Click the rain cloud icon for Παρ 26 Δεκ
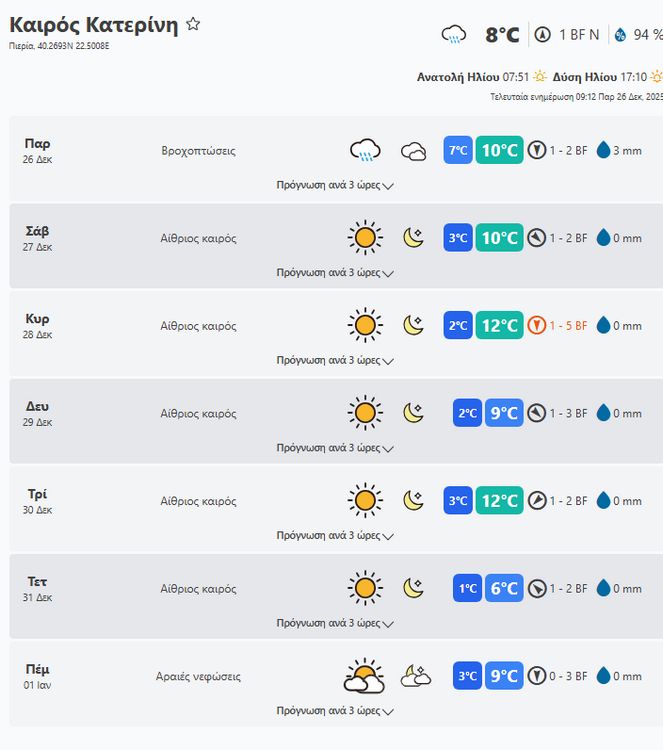The height and width of the screenshot is (750, 663). pos(365,151)
